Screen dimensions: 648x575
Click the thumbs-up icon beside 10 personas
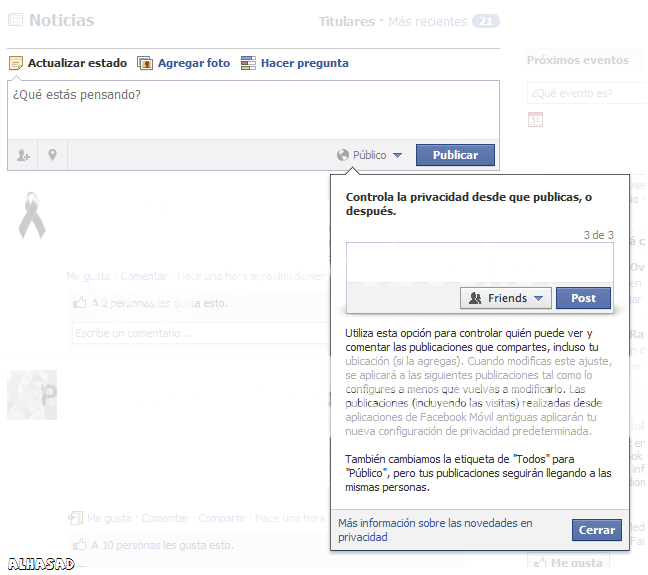point(79,545)
